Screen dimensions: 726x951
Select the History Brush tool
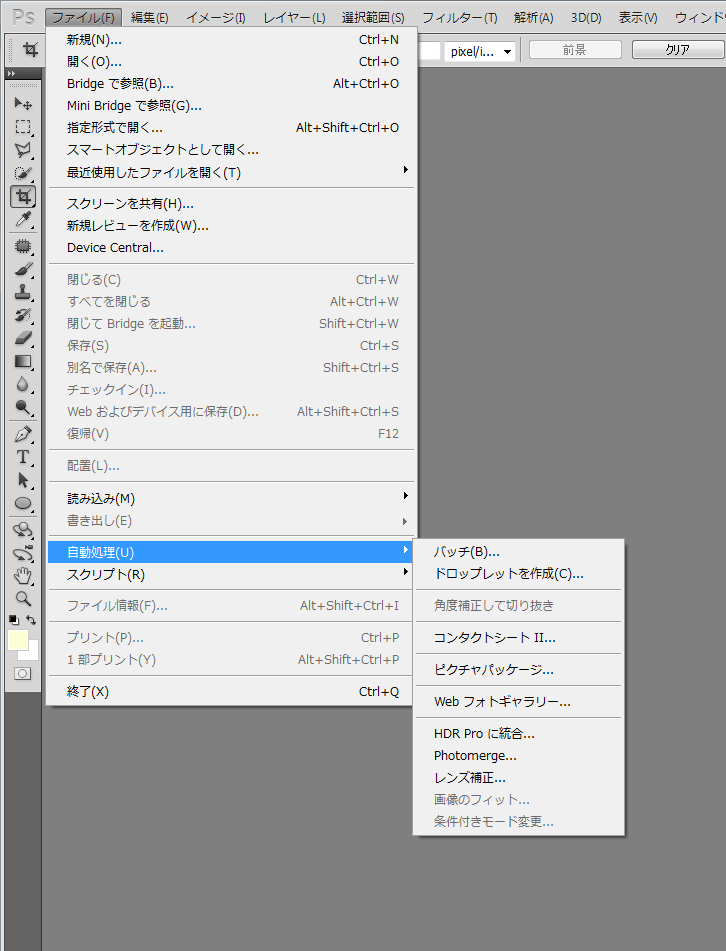click(x=23, y=315)
